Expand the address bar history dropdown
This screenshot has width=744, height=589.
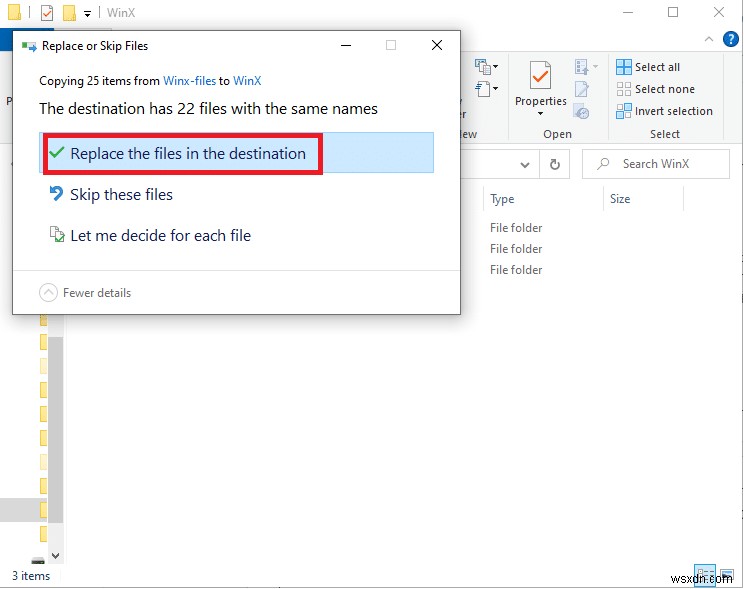click(525, 165)
